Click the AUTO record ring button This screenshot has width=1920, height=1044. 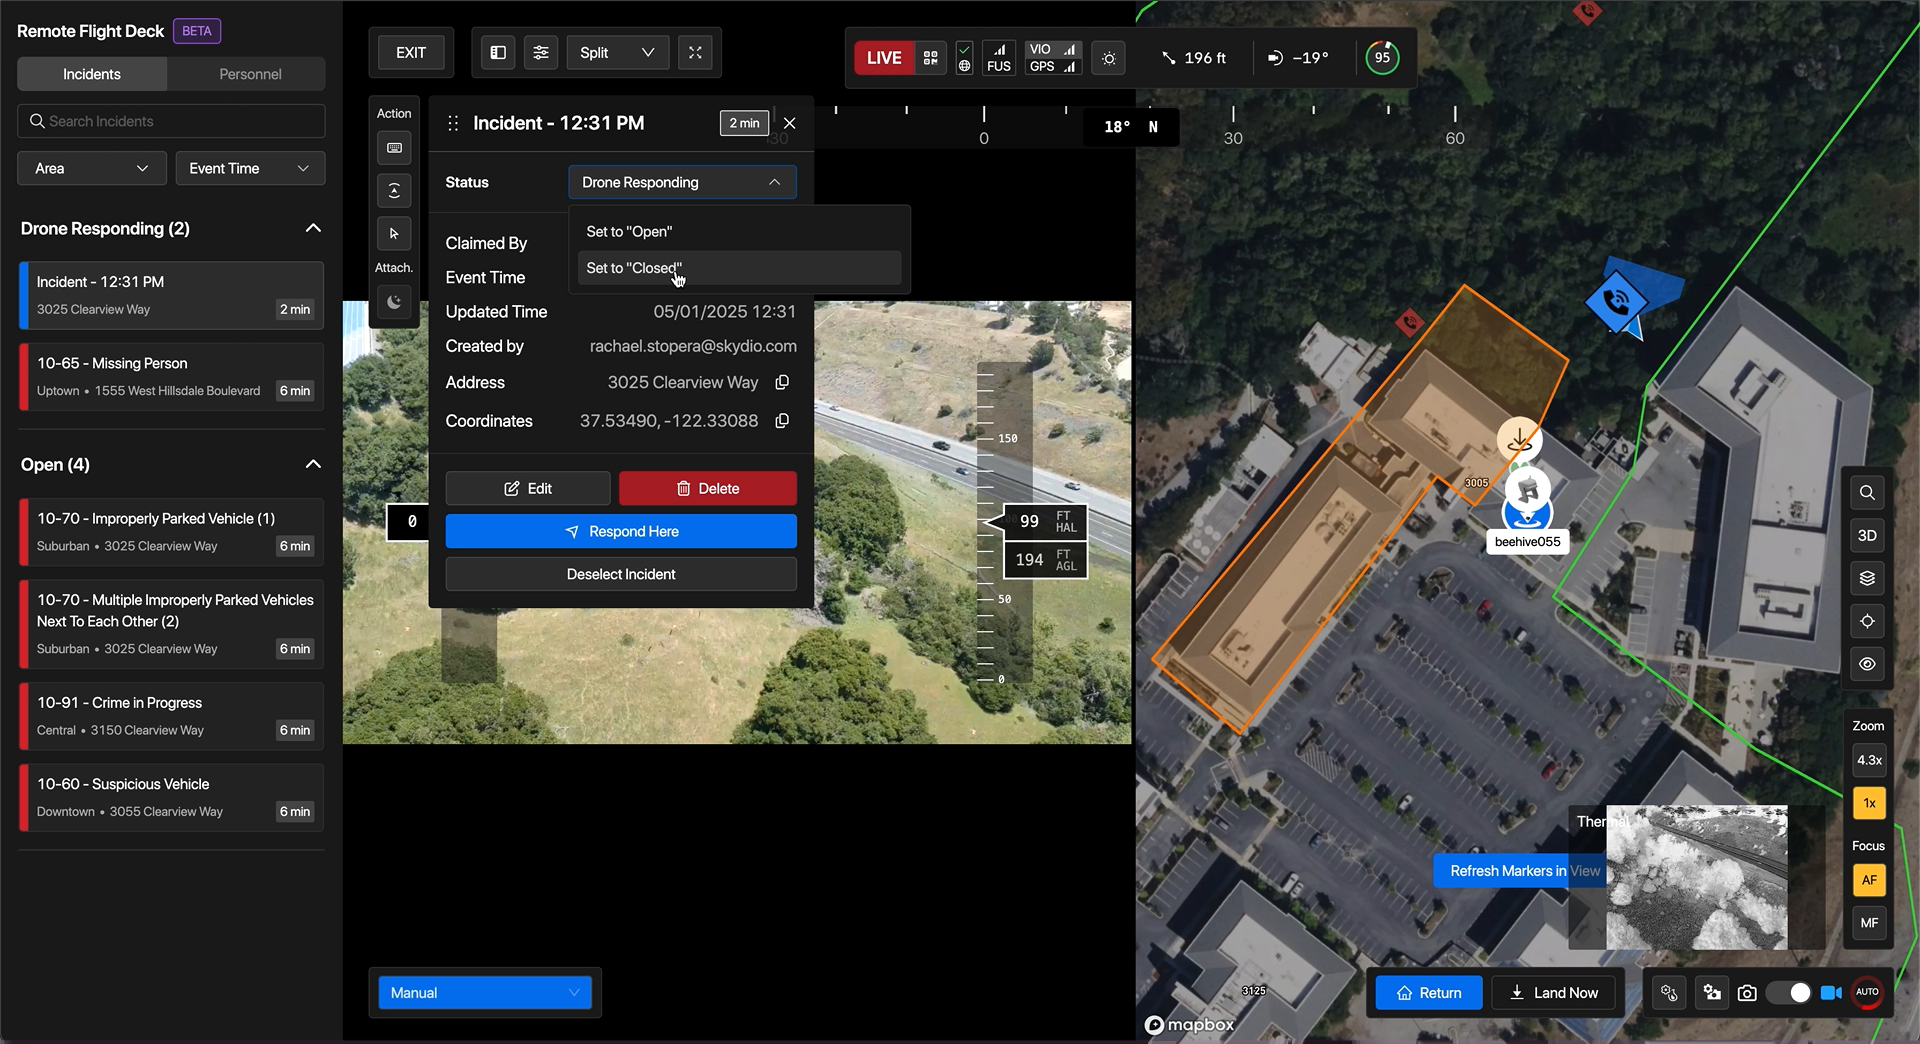pos(1867,992)
